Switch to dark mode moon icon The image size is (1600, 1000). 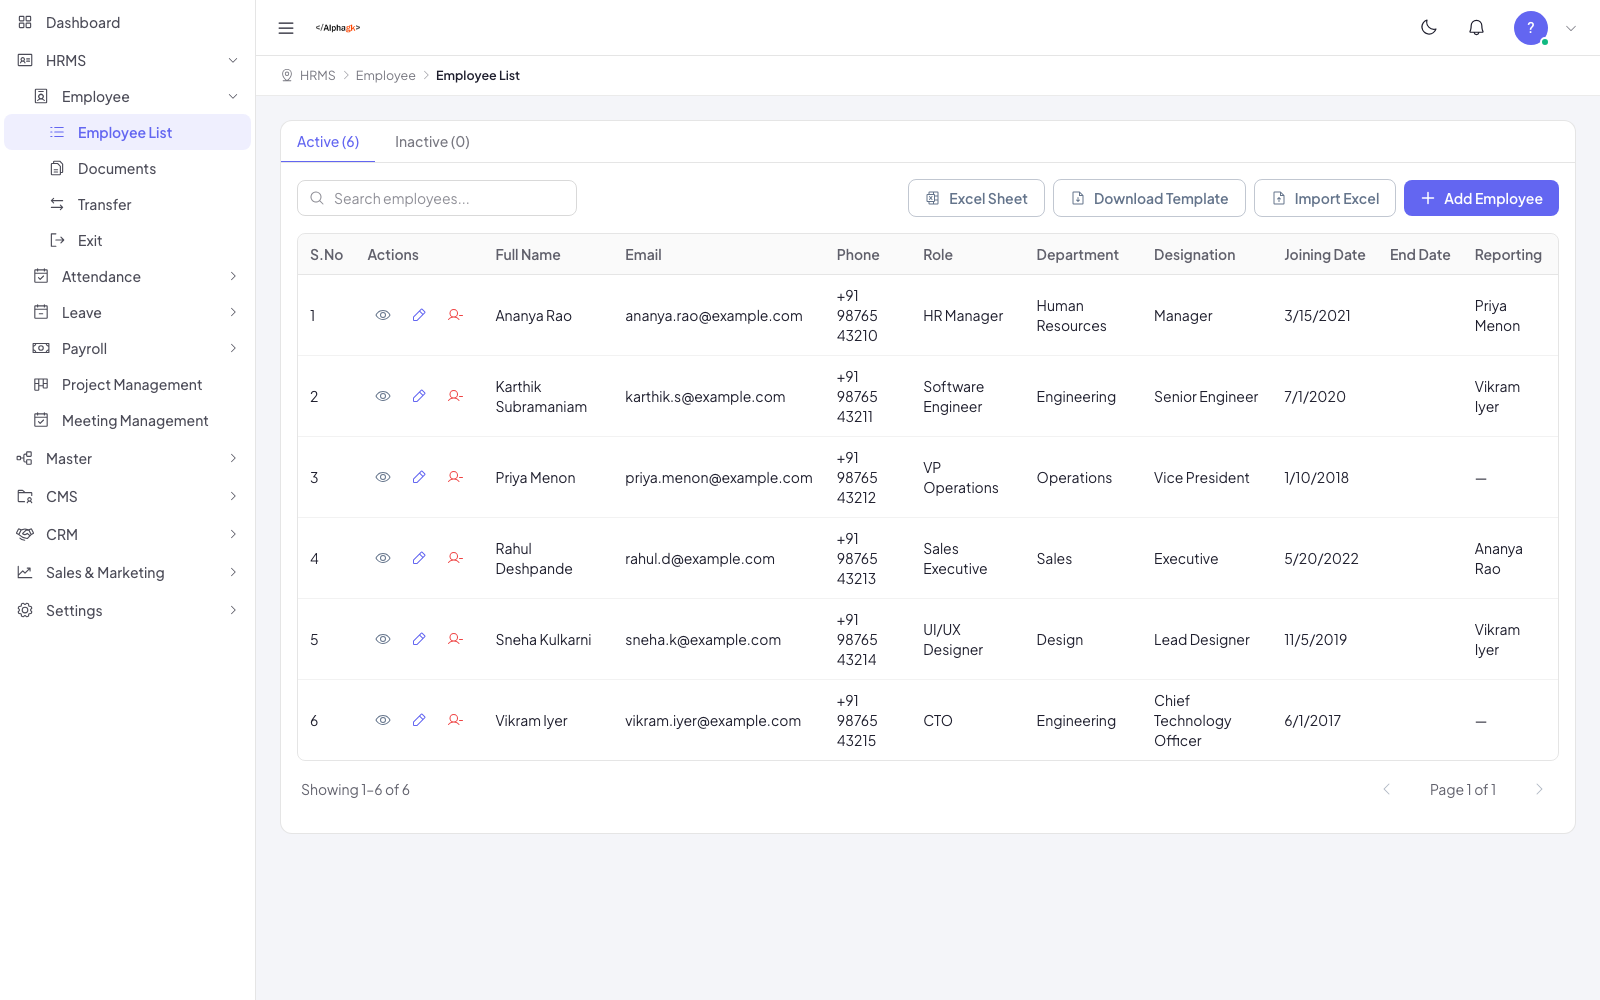click(x=1429, y=28)
